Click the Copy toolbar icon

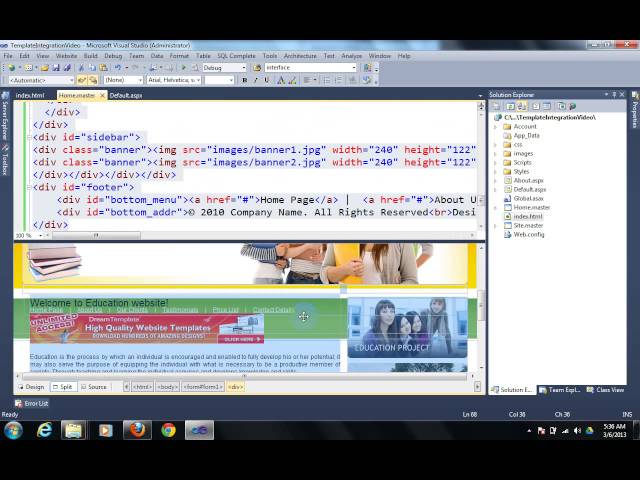point(92,68)
